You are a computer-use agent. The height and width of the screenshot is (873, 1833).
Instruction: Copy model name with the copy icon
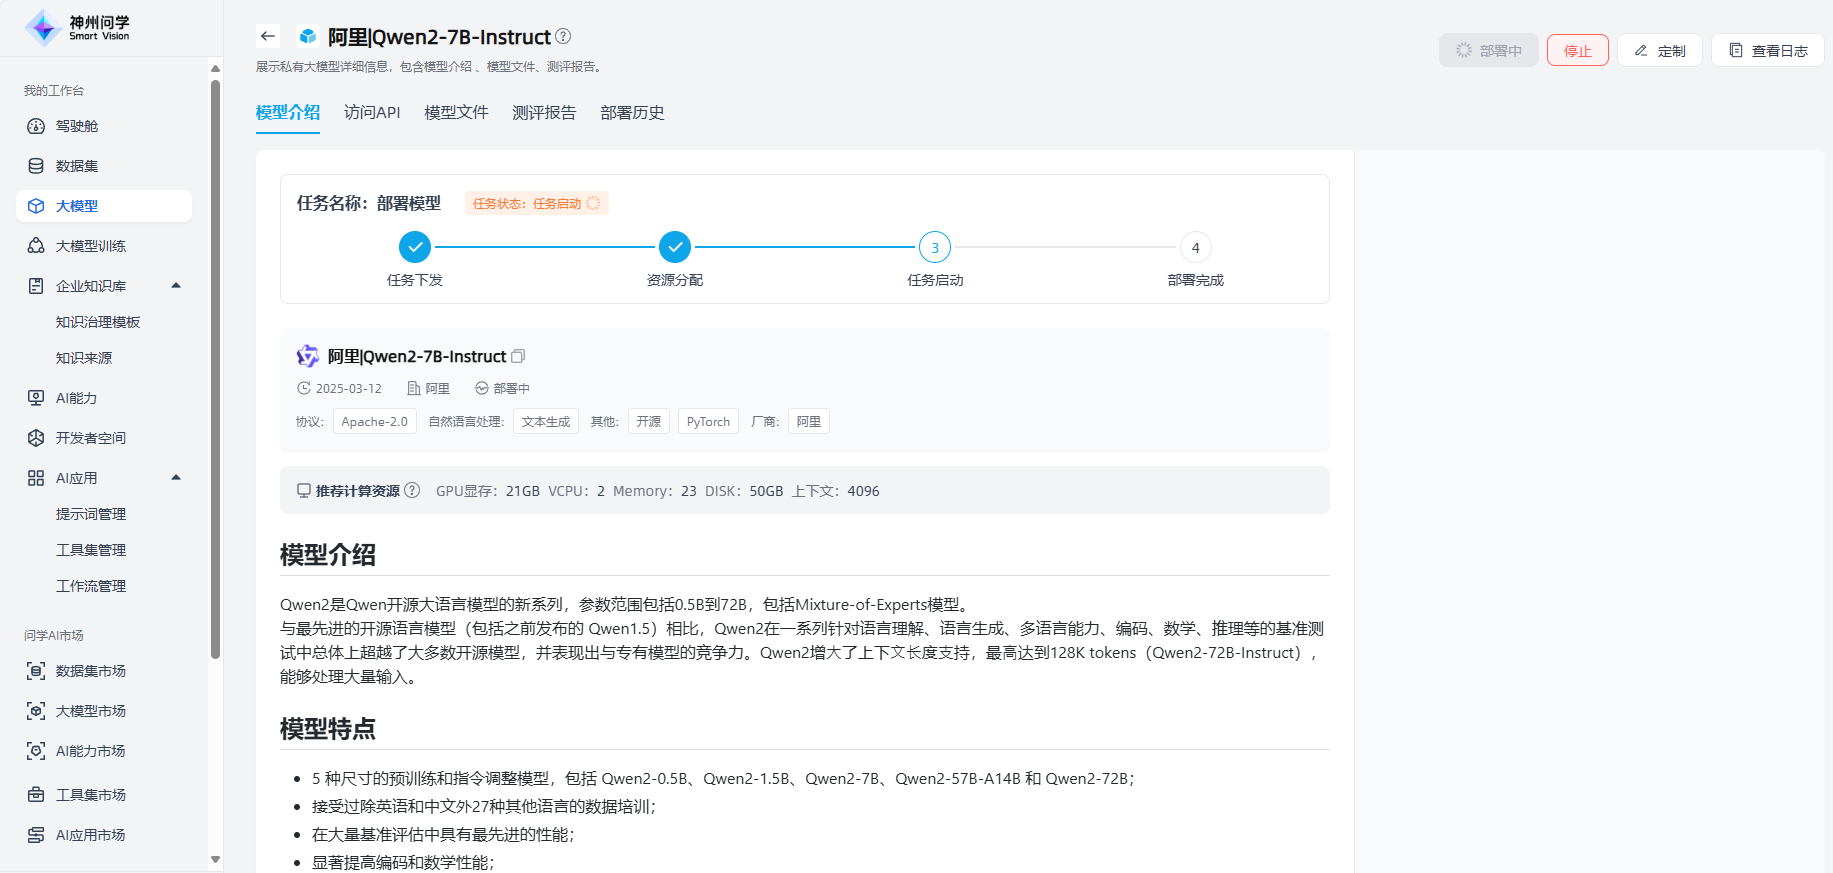(x=518, y=356)
